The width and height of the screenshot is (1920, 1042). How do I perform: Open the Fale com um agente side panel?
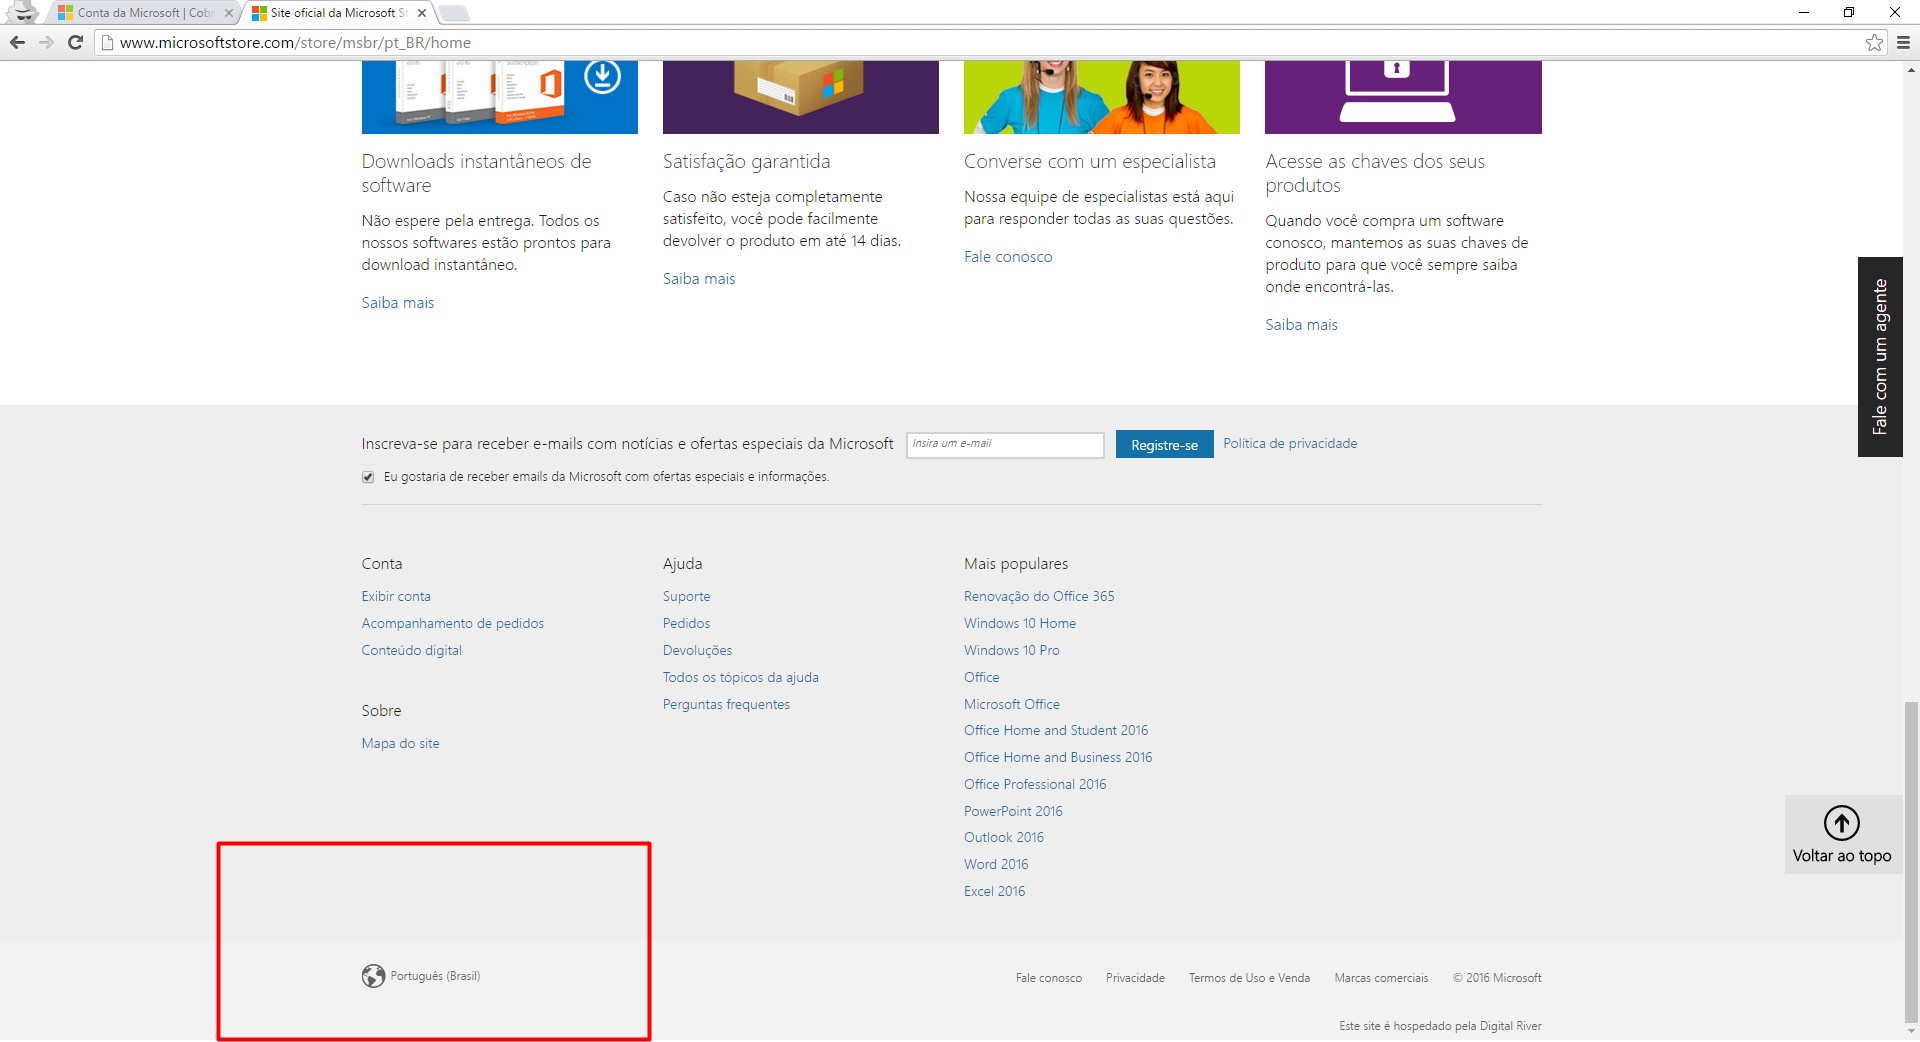(x=1880, y=357)
